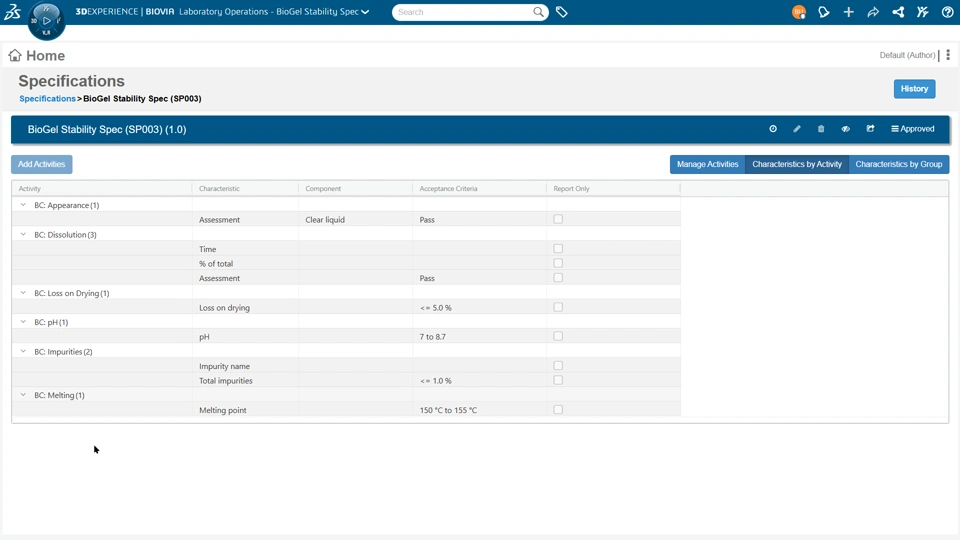Collapse the BC: pH activity
960x540 pixels.
[x=23, y=322]
